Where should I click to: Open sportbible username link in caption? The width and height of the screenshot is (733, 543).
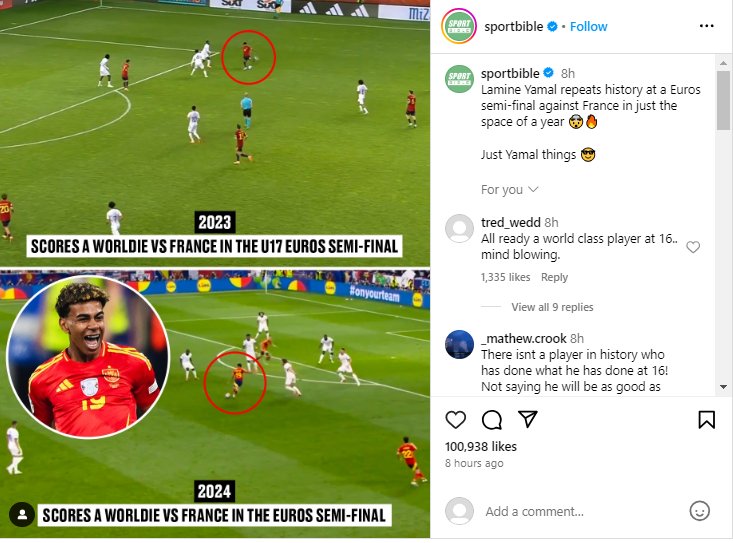[x=510, y=73]
